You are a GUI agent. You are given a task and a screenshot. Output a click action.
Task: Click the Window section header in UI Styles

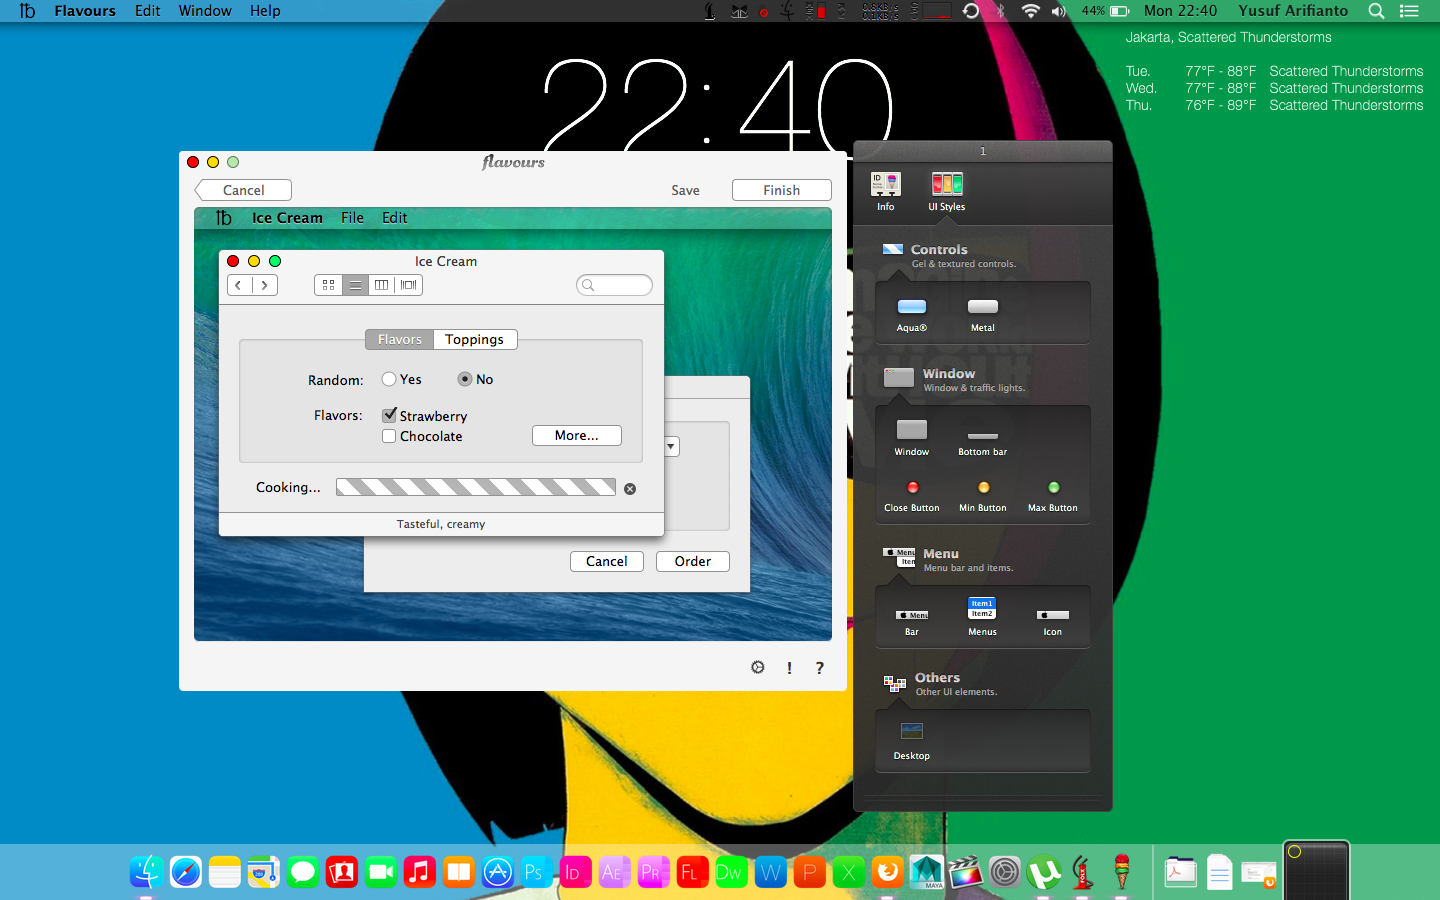tap(949, 374)
